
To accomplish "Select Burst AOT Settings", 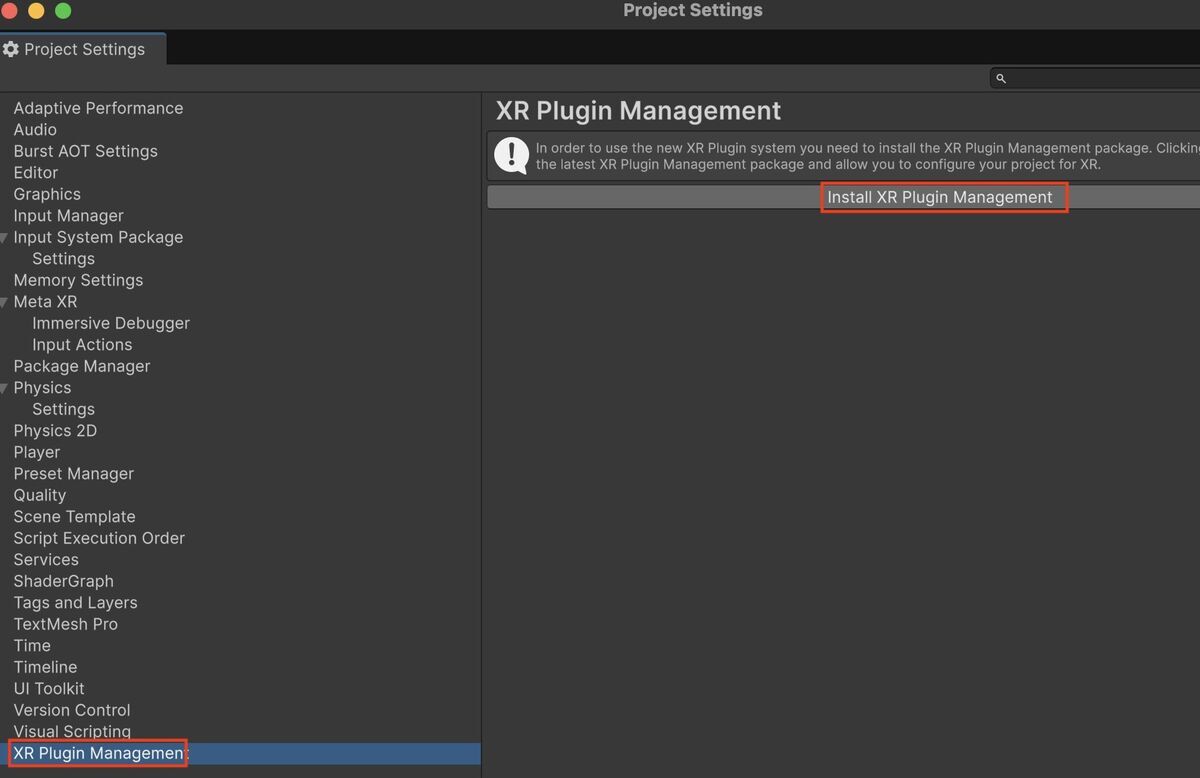I will [x=85, y=151].
